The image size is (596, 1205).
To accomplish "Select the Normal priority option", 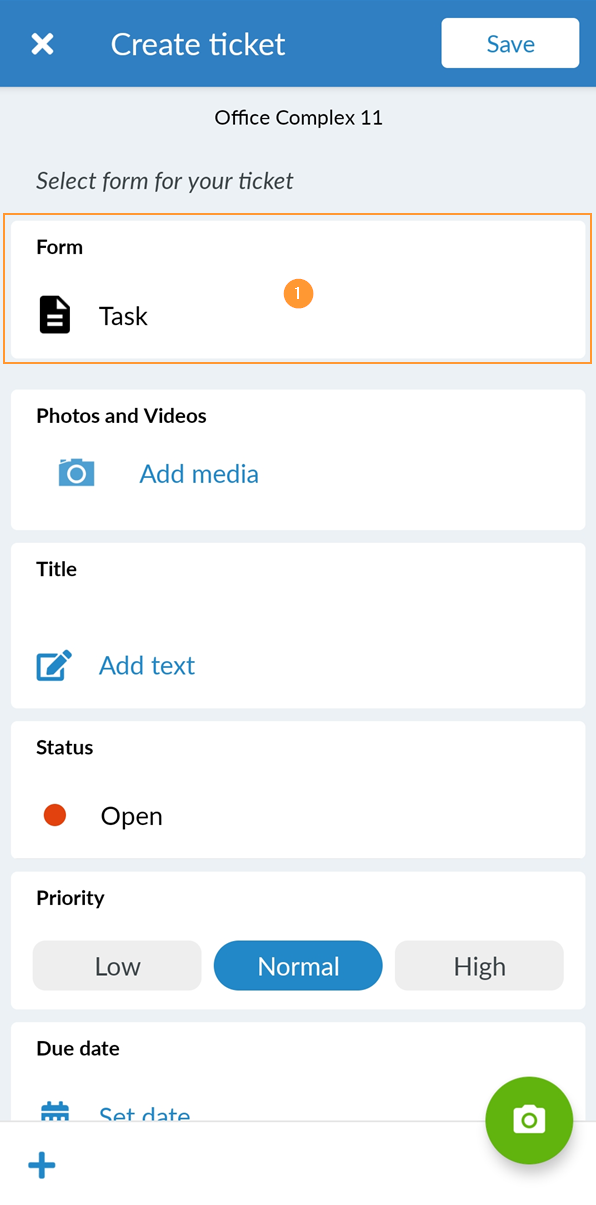I will pyautogui.click(x=298, y=966).
